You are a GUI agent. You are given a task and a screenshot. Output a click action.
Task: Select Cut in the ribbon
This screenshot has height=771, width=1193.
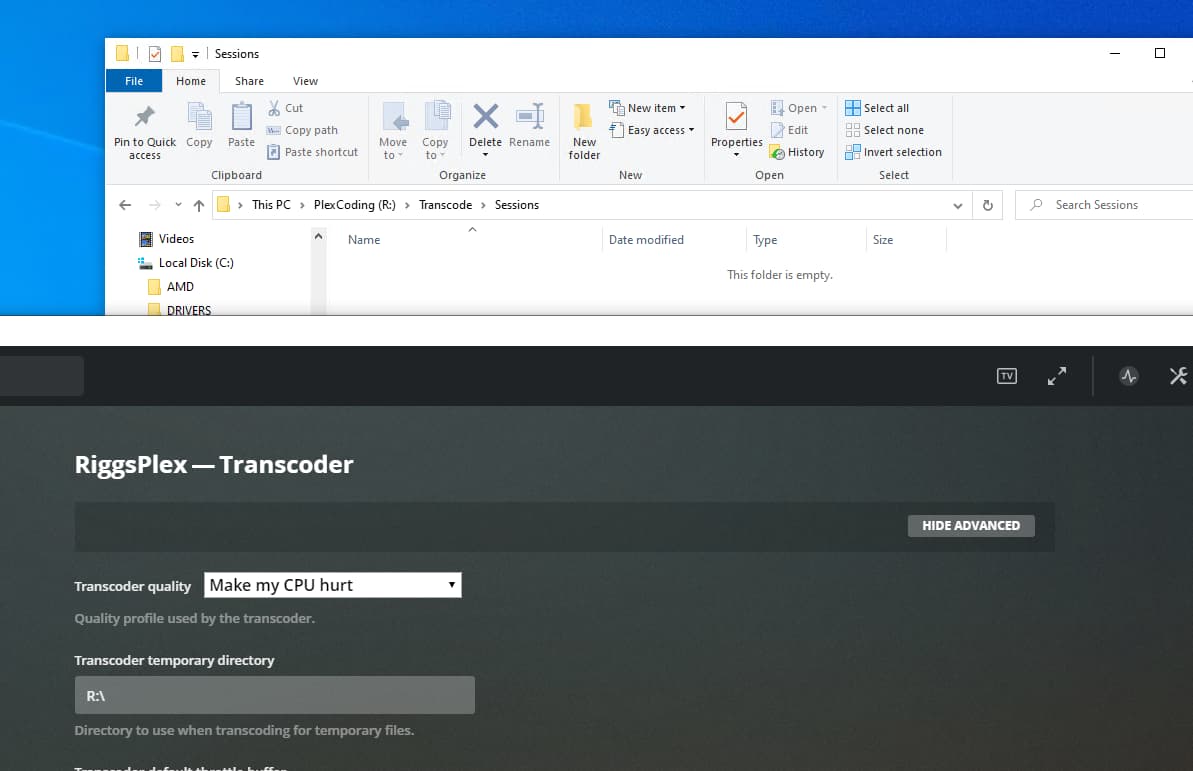point(285,108)
